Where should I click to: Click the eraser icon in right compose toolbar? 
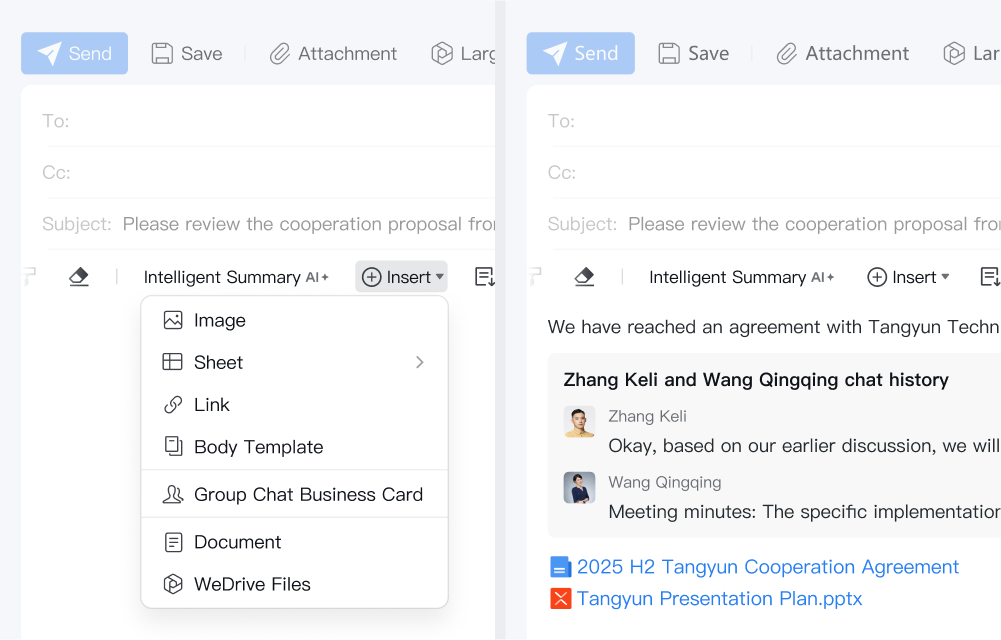(585, 277)
